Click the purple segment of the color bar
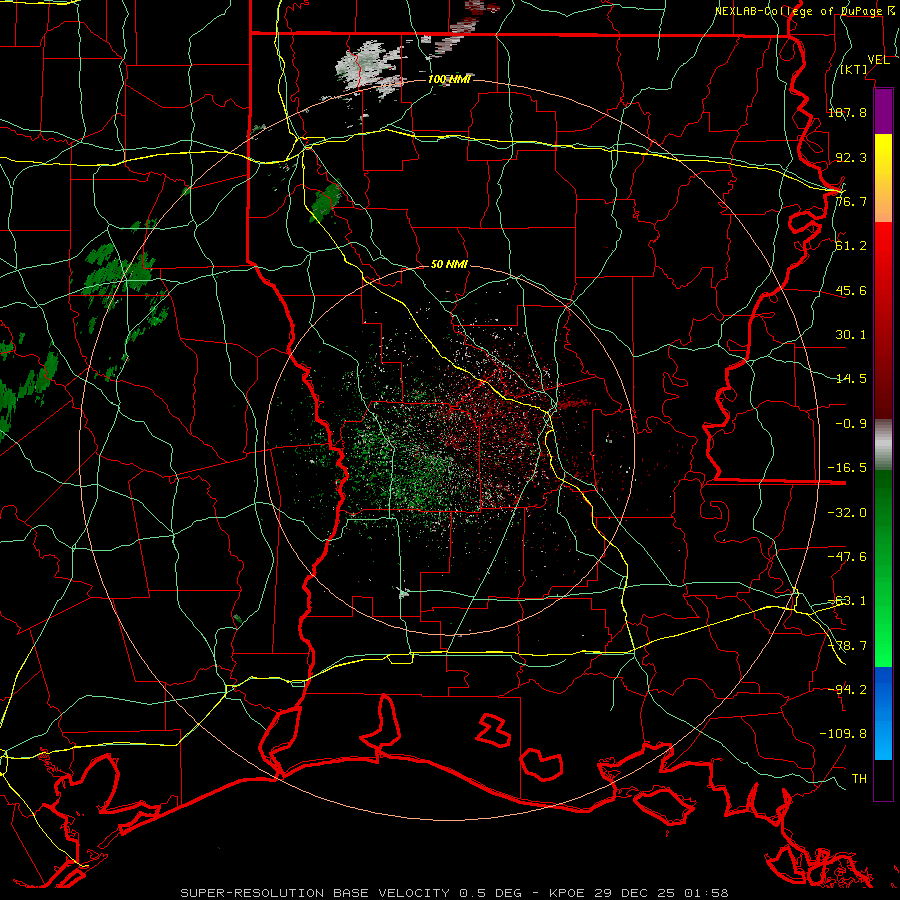 pos(883,112)
